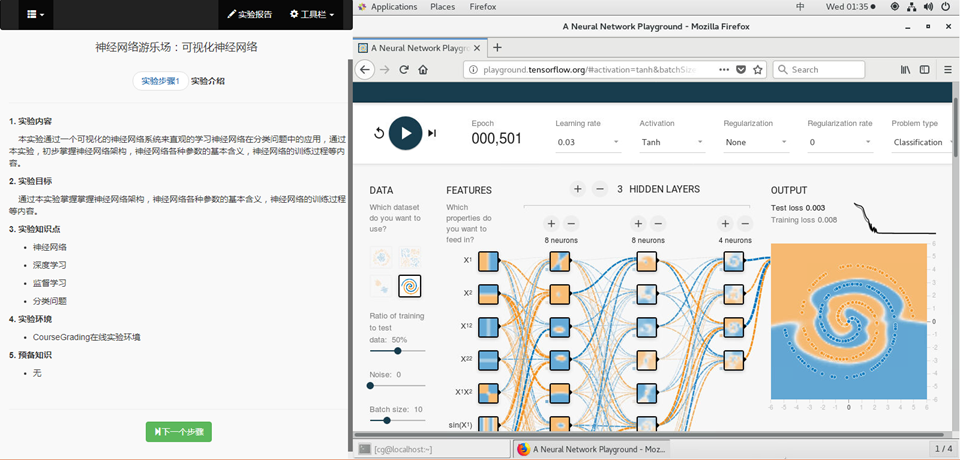Select the spiral dataset
Screen dimensions: 960x460
coord(410,286)
